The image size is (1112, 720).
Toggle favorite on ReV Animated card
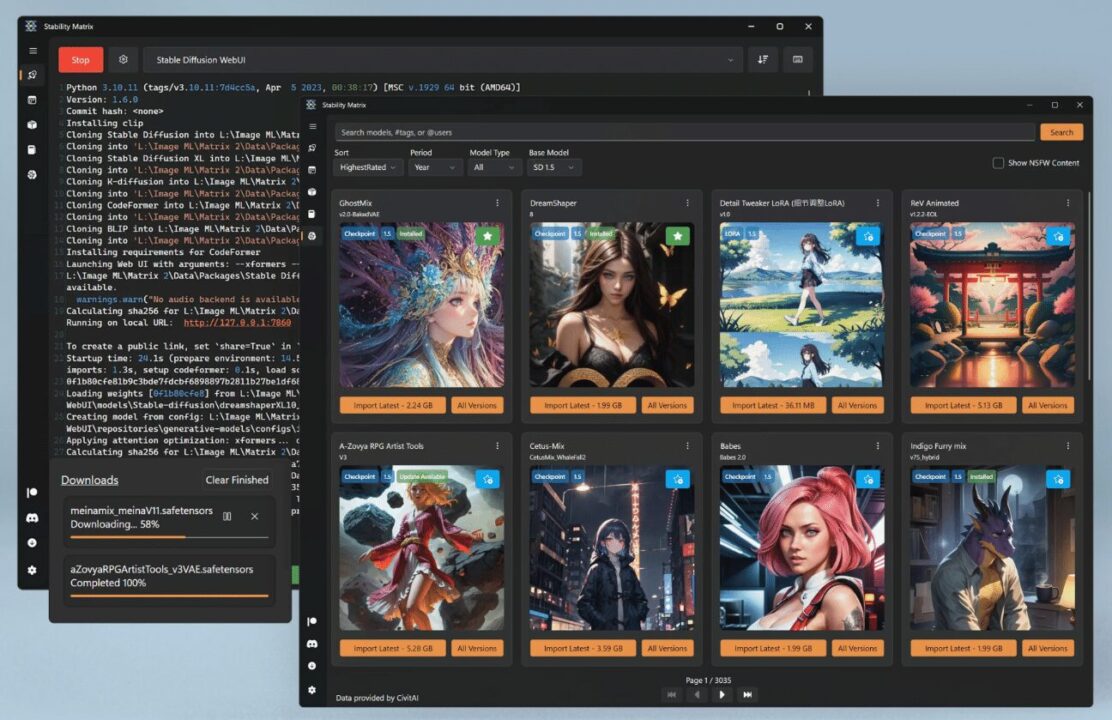(x=1058, y=236)
